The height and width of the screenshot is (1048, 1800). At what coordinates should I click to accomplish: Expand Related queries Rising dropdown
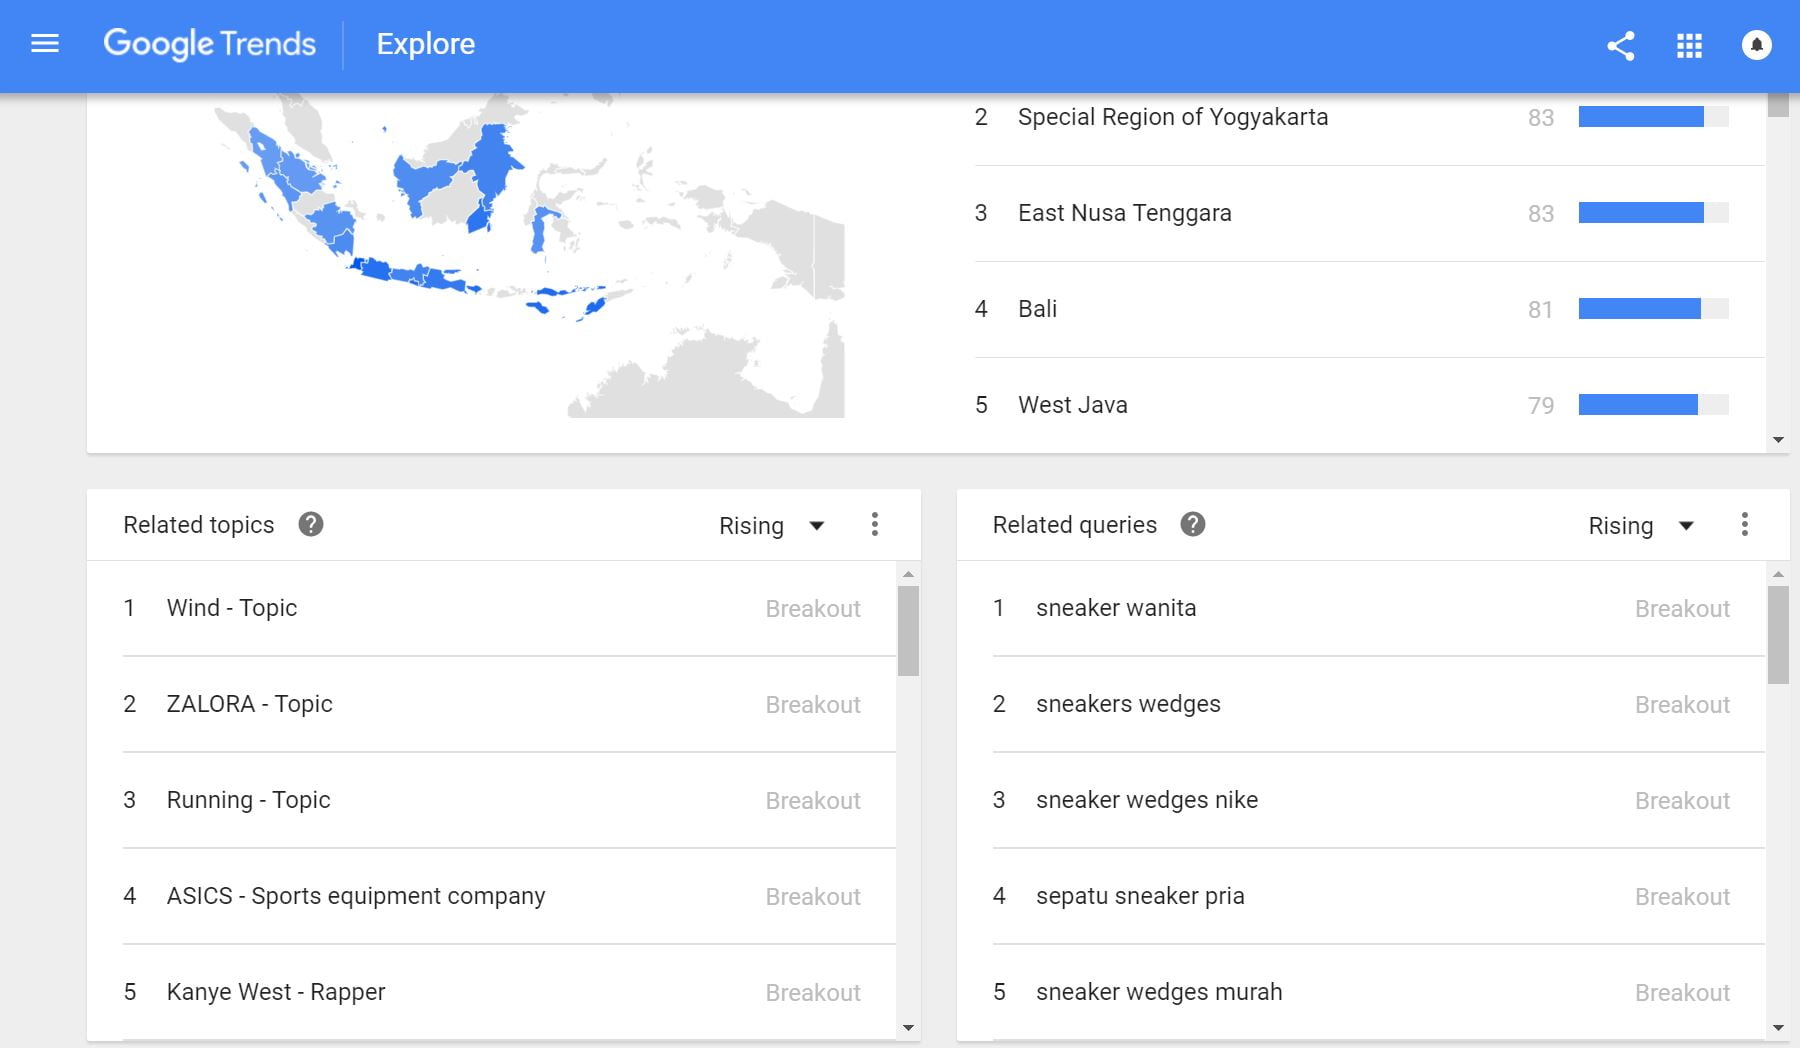click(1640, 526)
